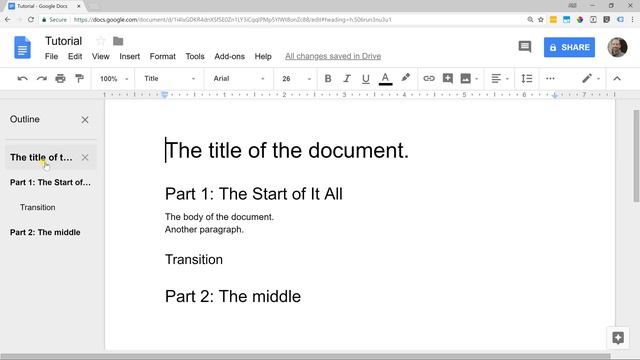Click 'All changes saved in Drive' link

click(x=333, y=56)
